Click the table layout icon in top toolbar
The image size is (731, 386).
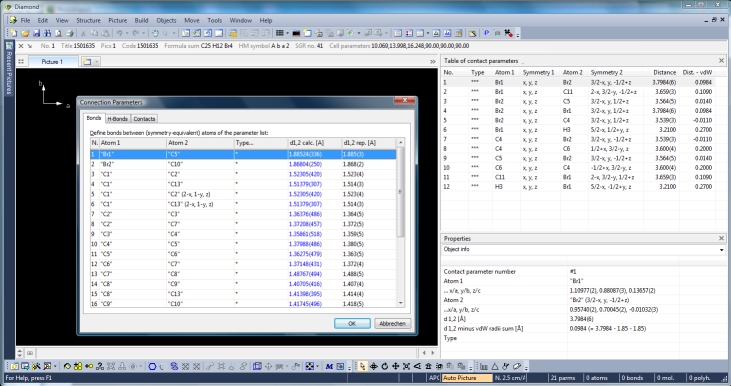coord(279,33)
